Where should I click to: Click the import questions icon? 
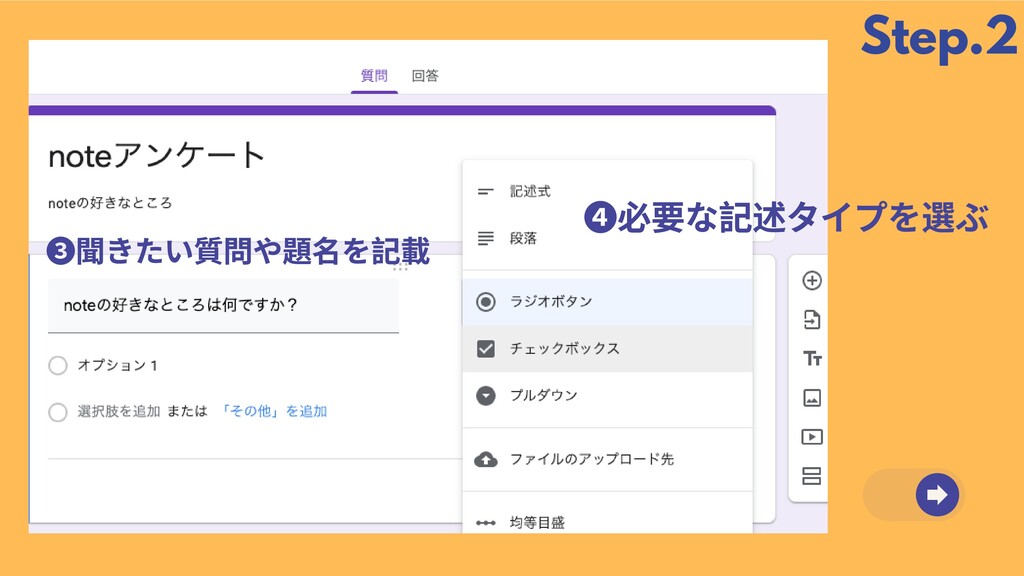812,320
